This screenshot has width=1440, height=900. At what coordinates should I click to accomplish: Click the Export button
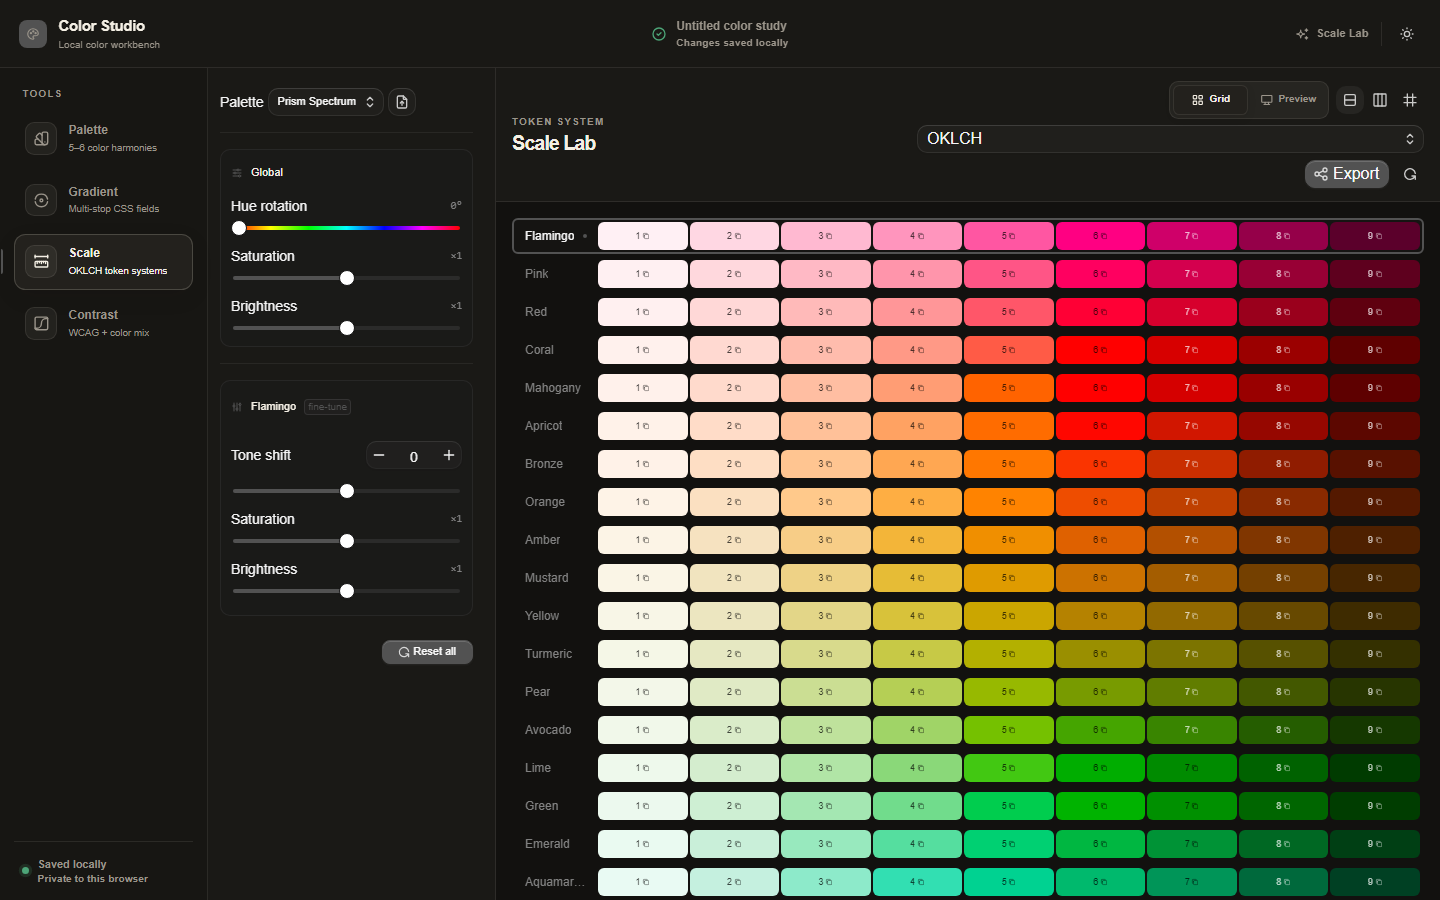tap(1347, 174)
